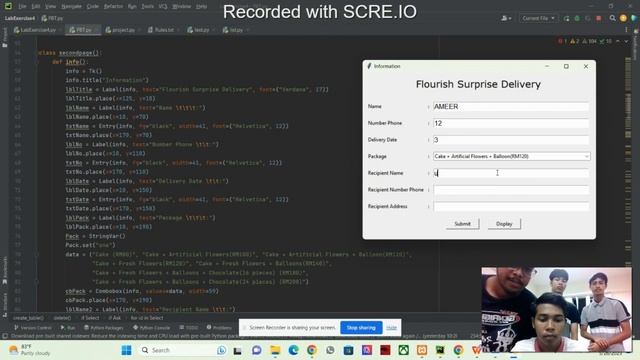Click the PyCharm logo icon in the title bar

[8, 6]
